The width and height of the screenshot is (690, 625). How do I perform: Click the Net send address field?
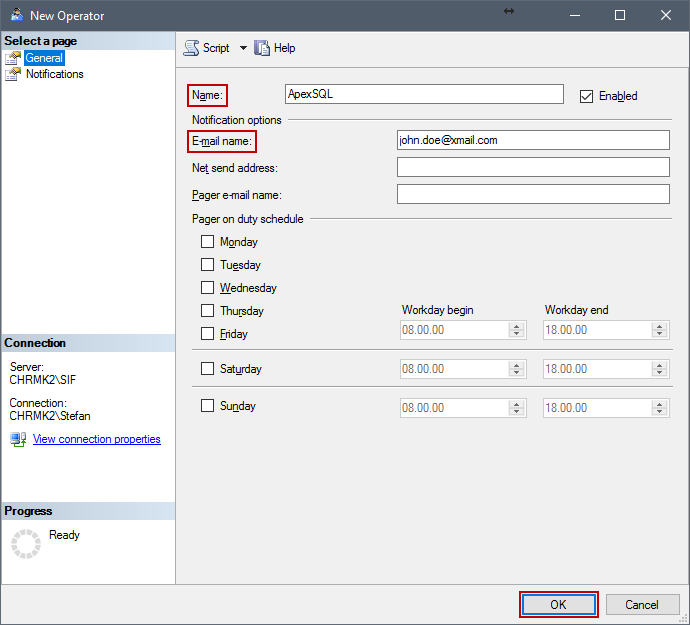click(x=533, y=167)
